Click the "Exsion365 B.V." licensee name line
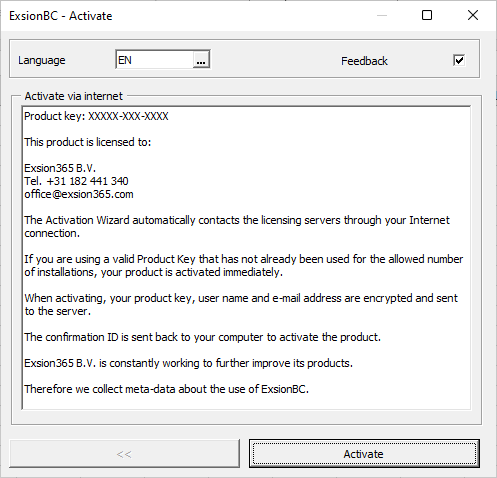This screenshot has width=497, height=478. 60,168
